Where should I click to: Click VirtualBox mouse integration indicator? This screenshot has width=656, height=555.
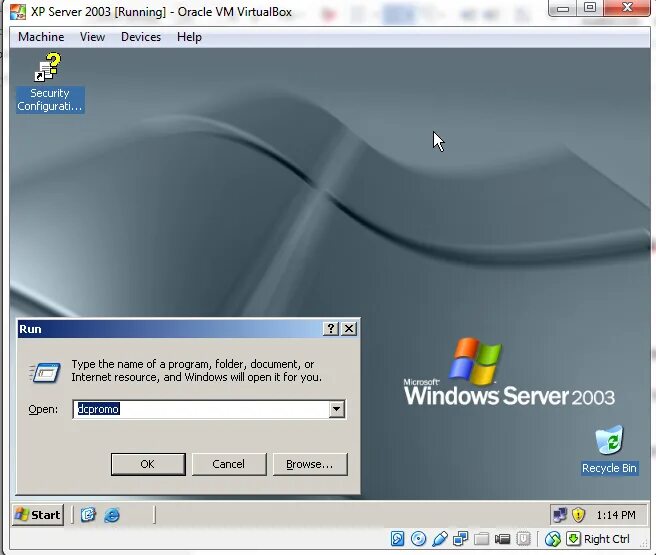pos(553,539)
